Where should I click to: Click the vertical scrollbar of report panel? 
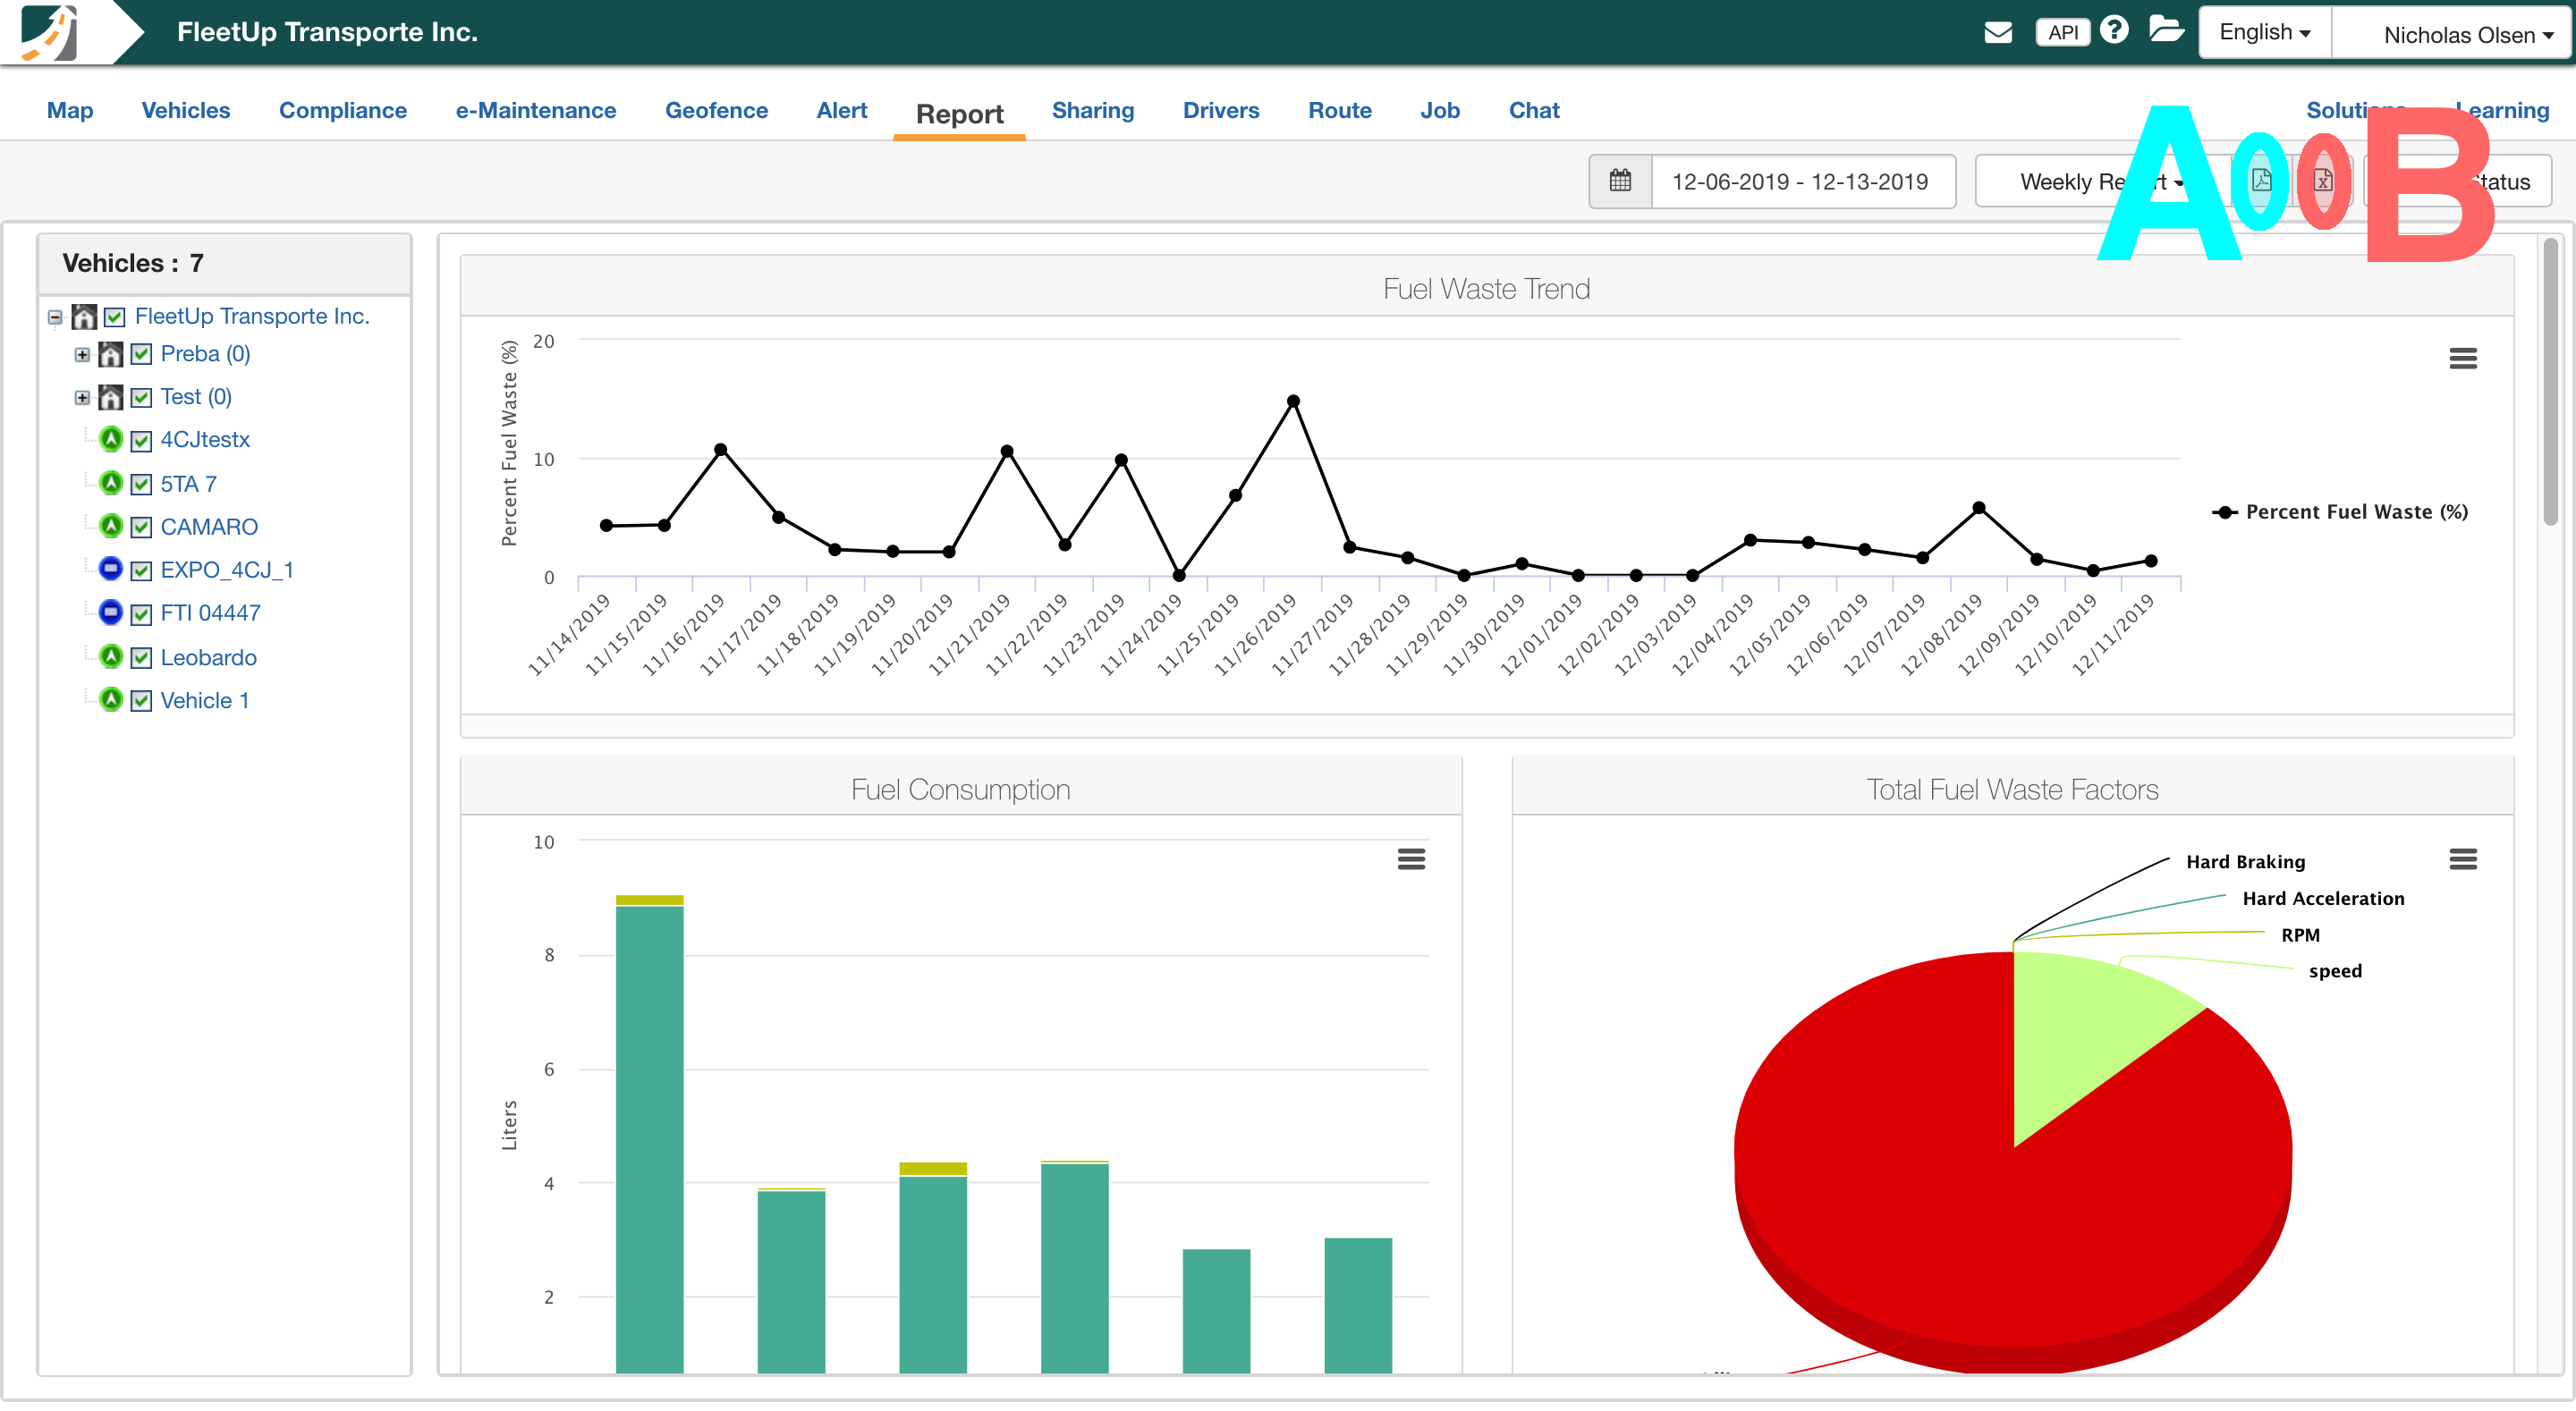(x=2551, y=380)
